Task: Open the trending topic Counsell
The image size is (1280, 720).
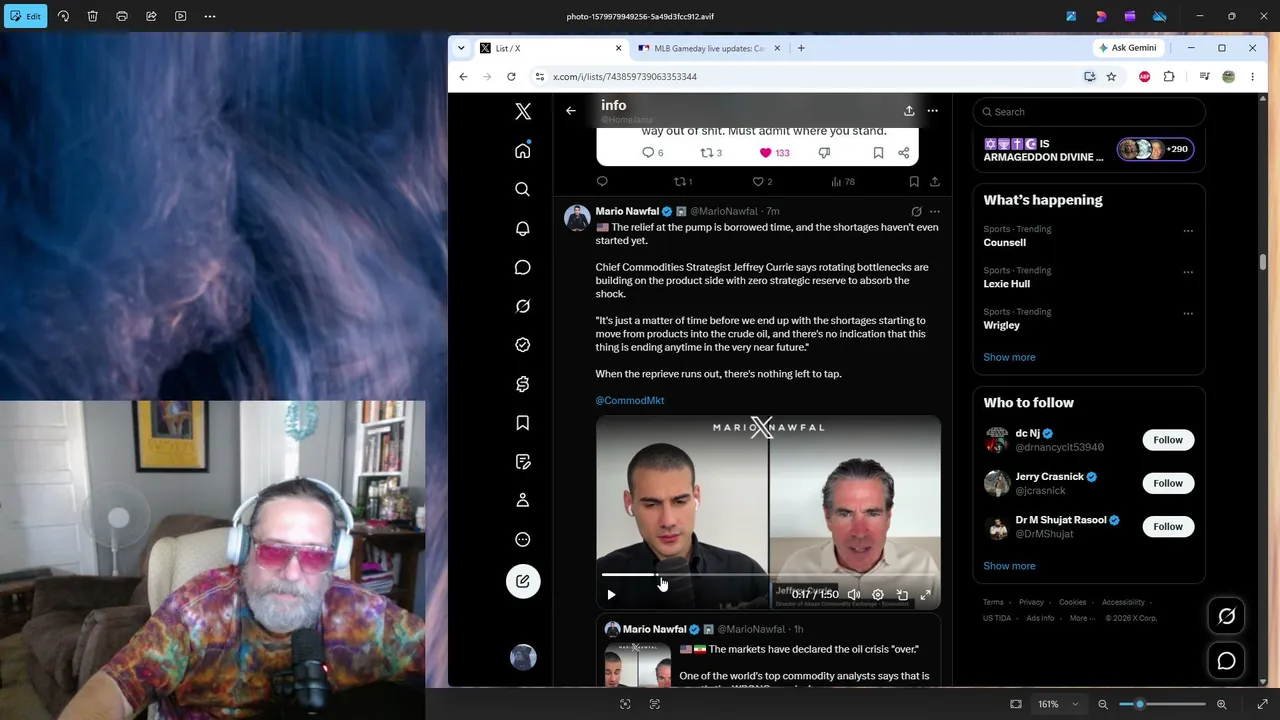Action: pos(1005,243)
